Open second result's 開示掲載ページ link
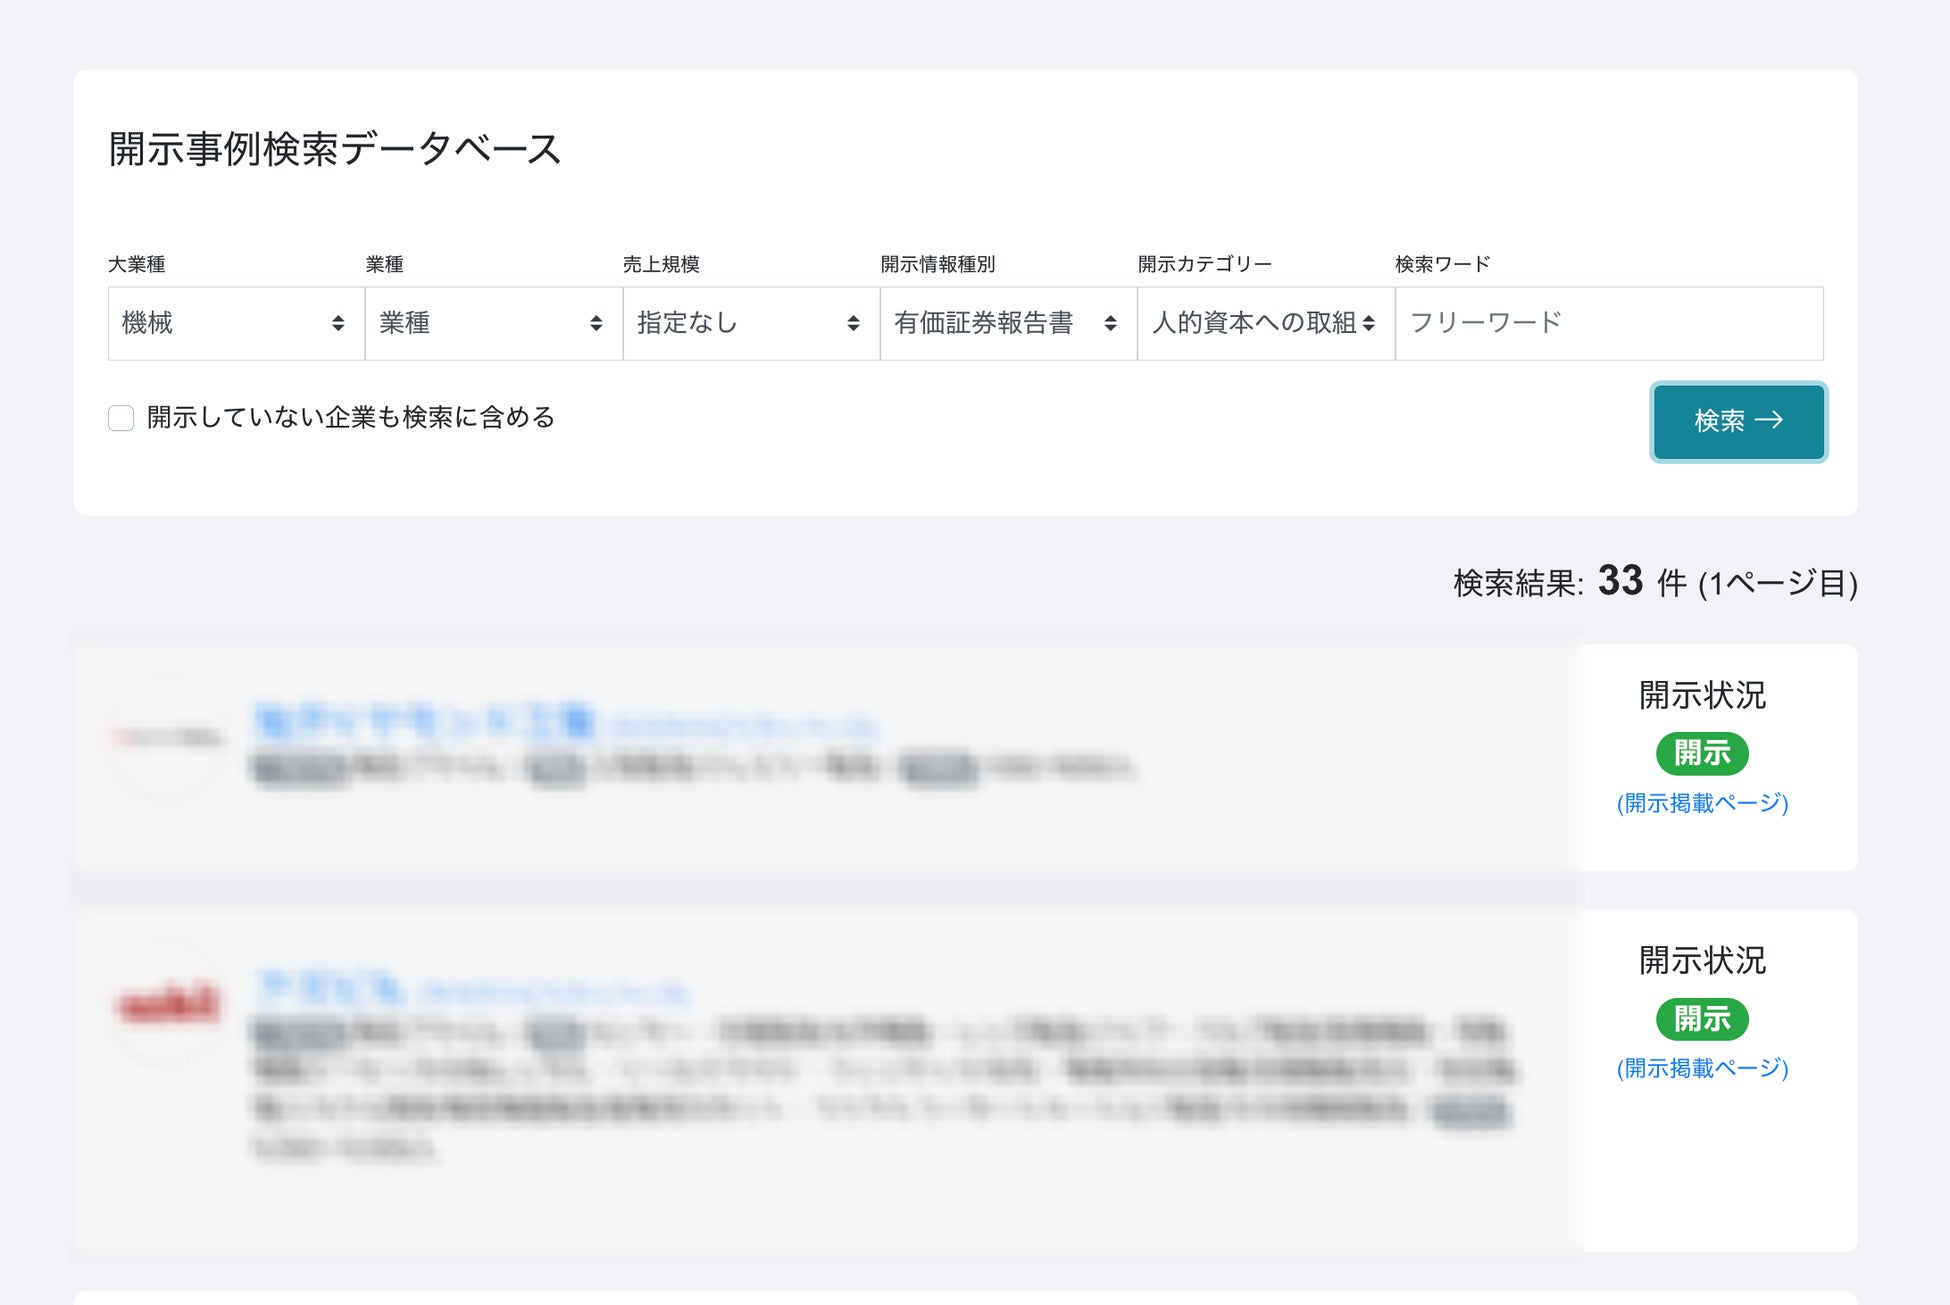Image resolution: width=1950 pixels, height=1305 pixels. [1702, 1068]
